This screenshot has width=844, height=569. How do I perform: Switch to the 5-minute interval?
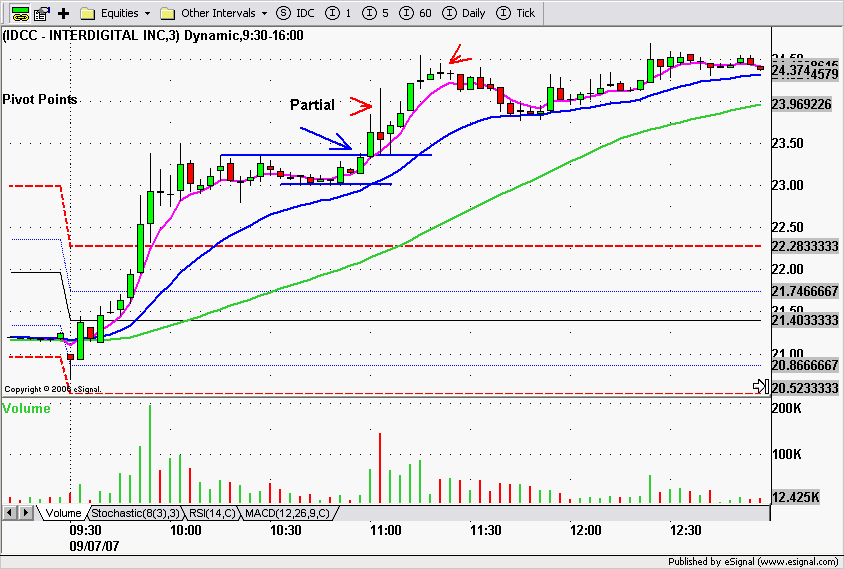(375, 13)
